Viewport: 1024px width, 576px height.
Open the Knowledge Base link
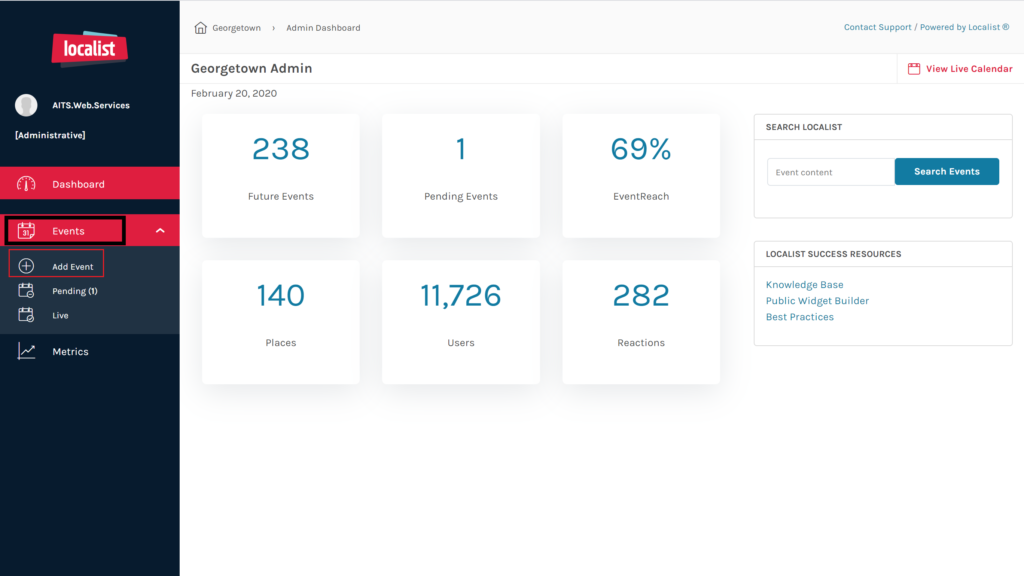point(804,285)
